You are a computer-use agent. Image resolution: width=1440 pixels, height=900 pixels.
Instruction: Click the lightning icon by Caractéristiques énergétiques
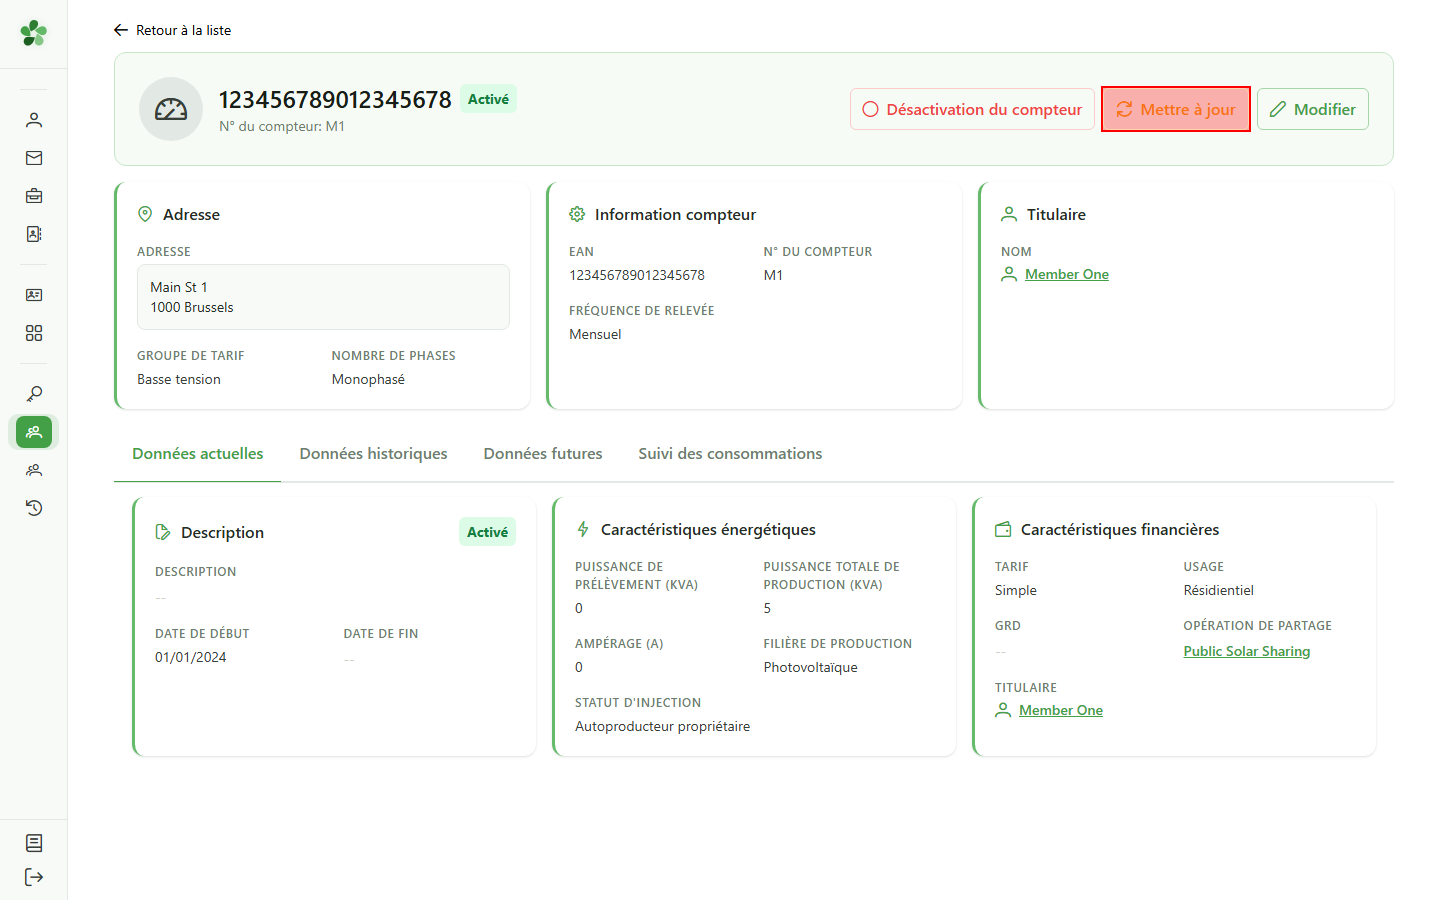[x=583, y=529]
